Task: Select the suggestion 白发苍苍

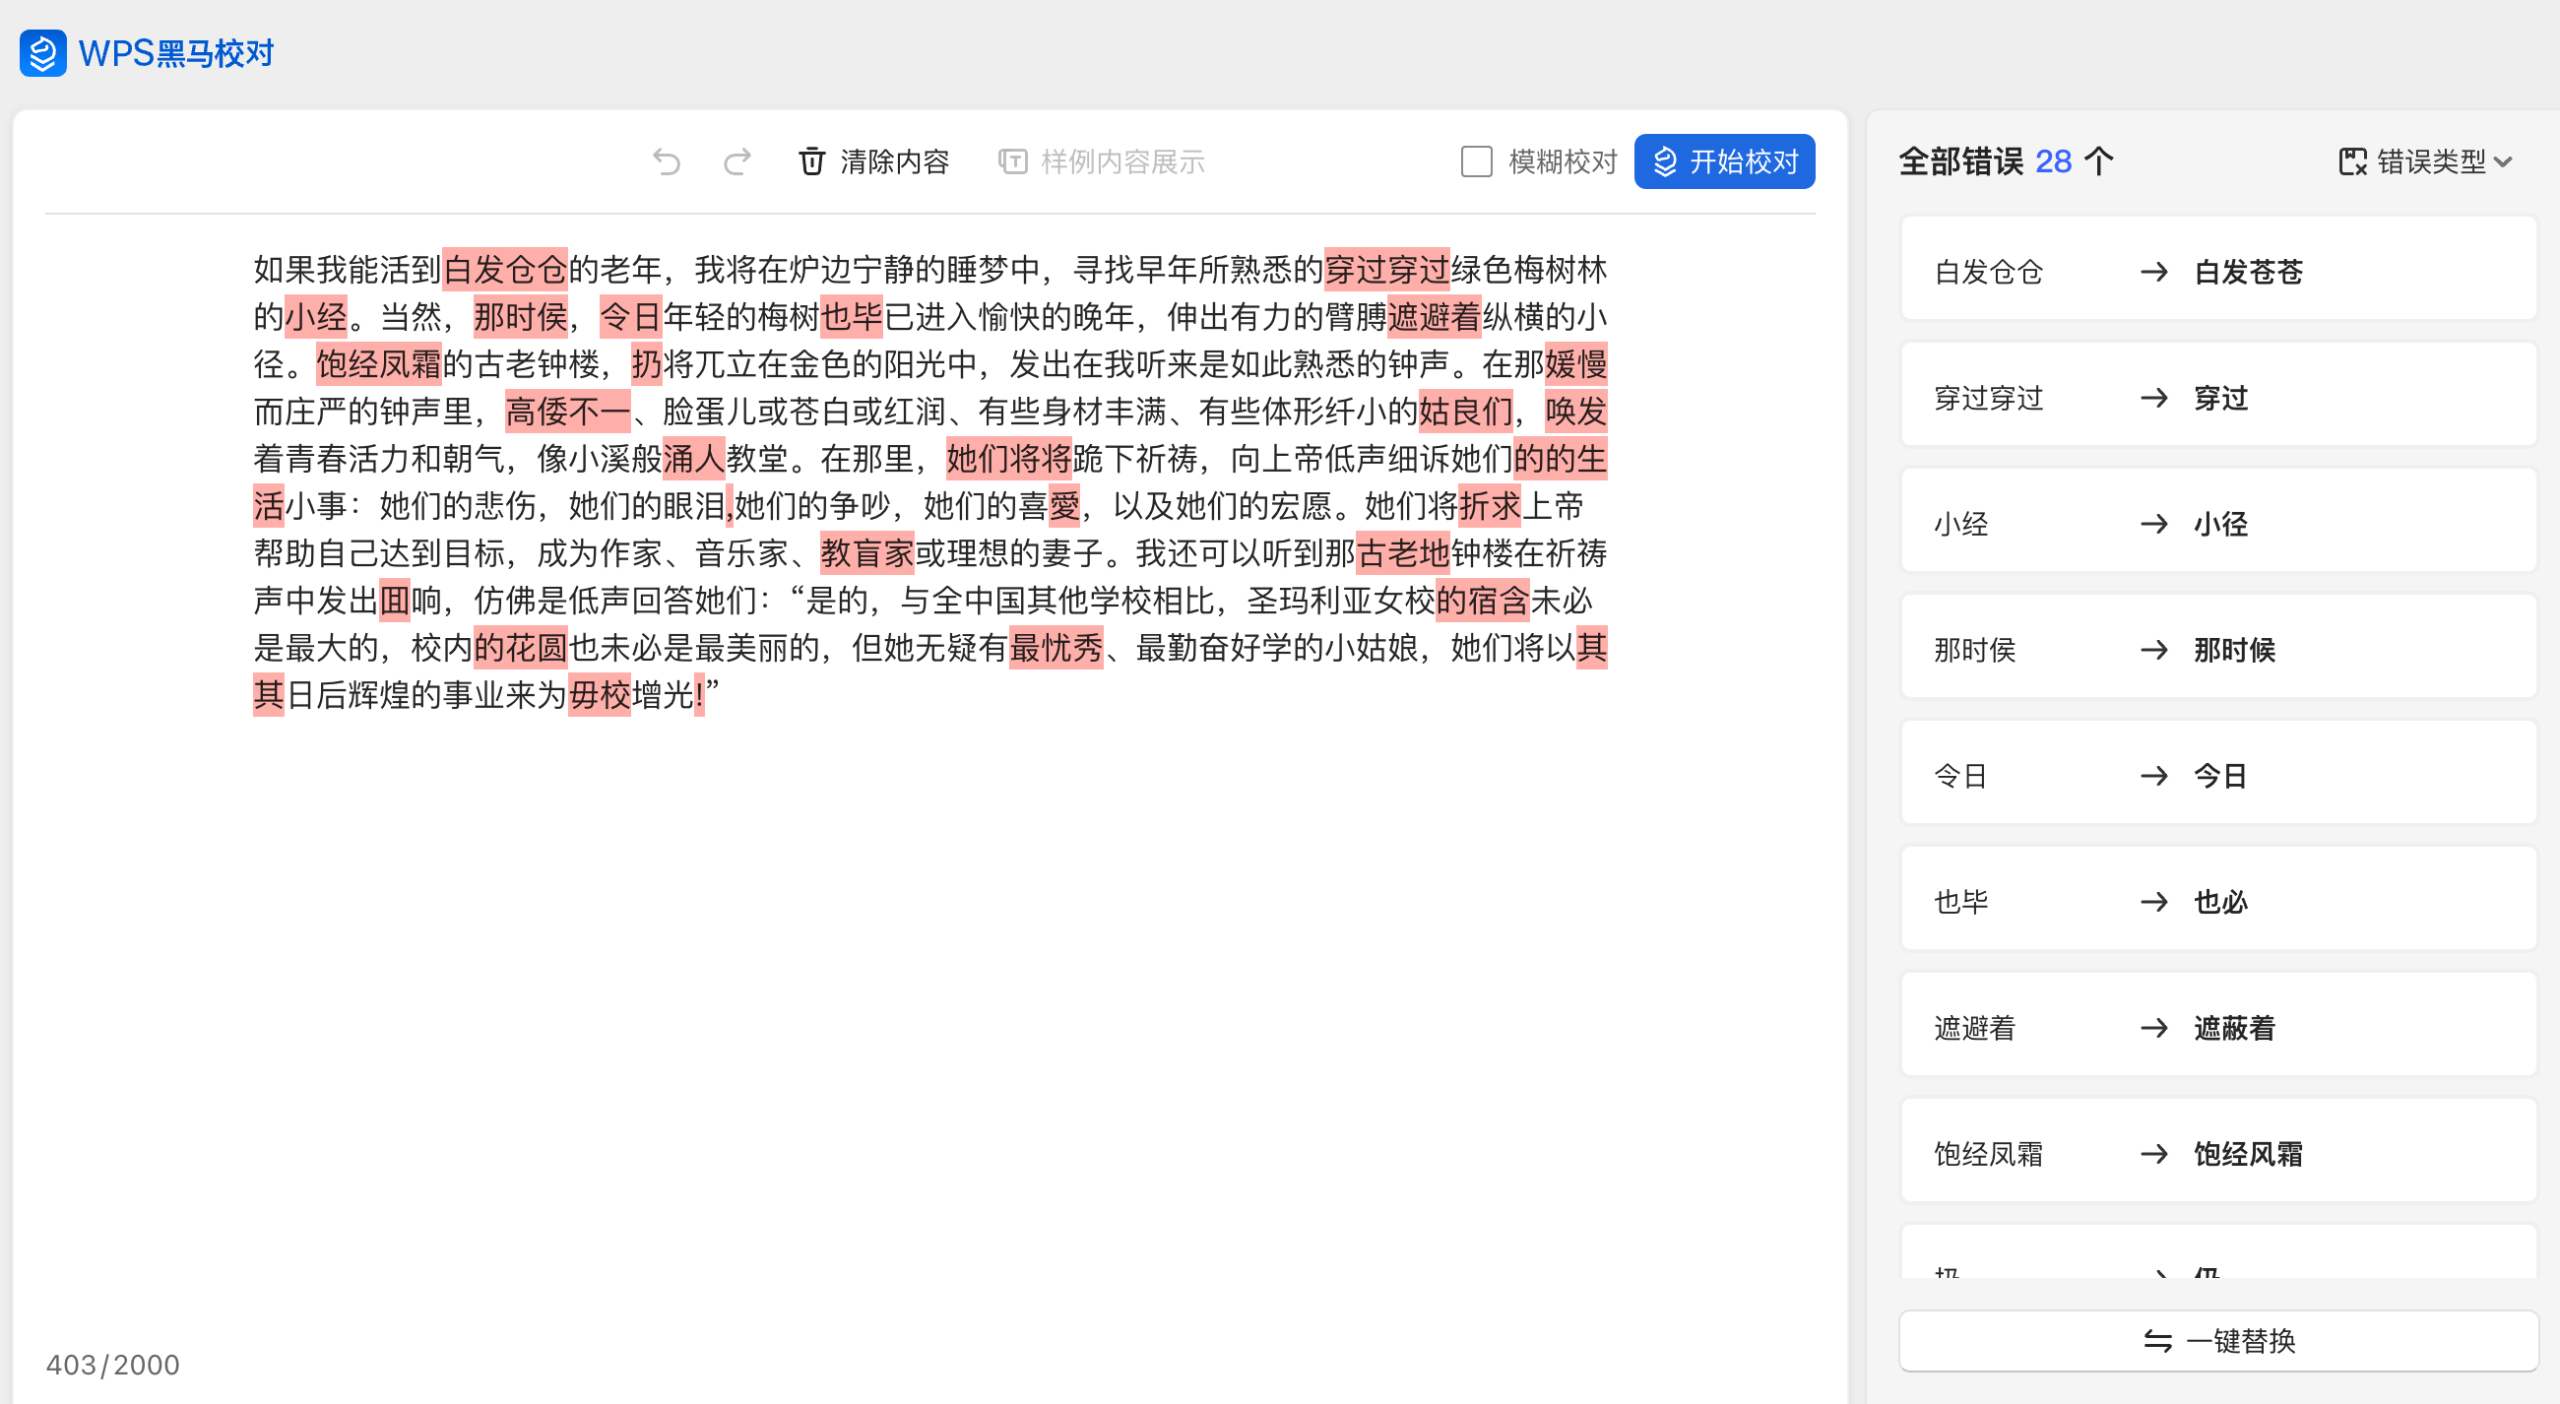Action: coord(2248,272)
